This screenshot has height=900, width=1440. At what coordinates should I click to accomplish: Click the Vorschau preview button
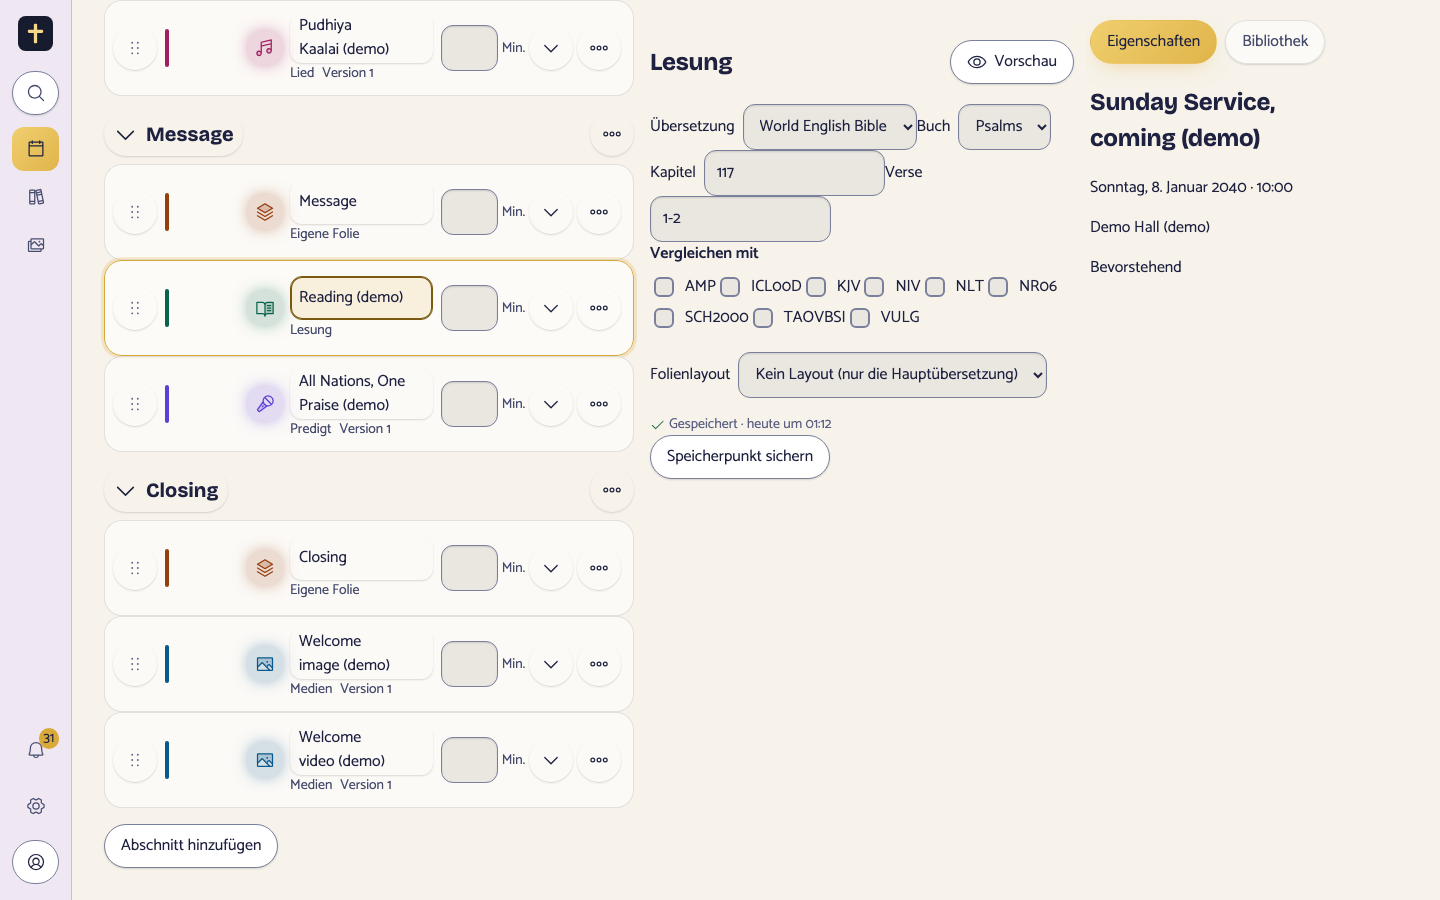click(x=1012, y=62)
